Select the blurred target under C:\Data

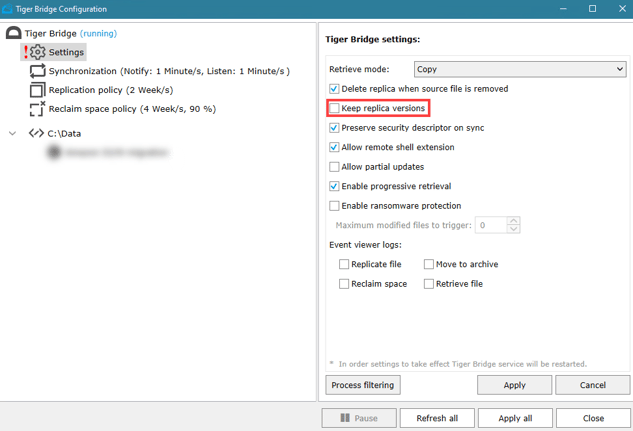coord(109,153)
